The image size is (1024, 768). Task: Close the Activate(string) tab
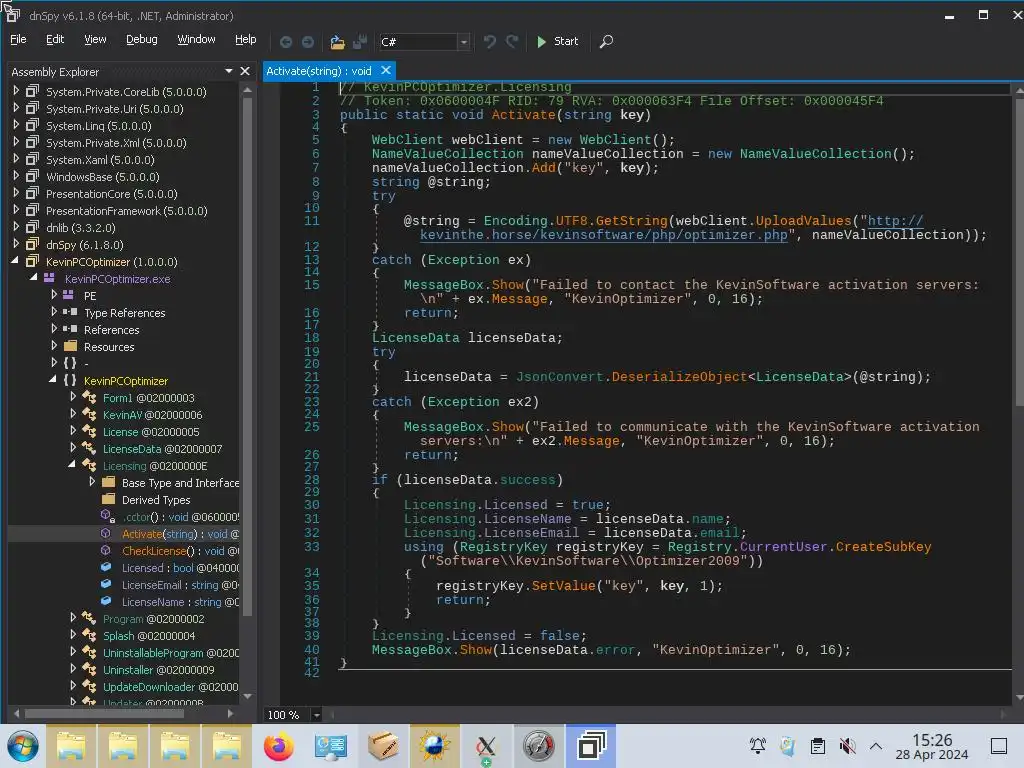coord(386,71)
